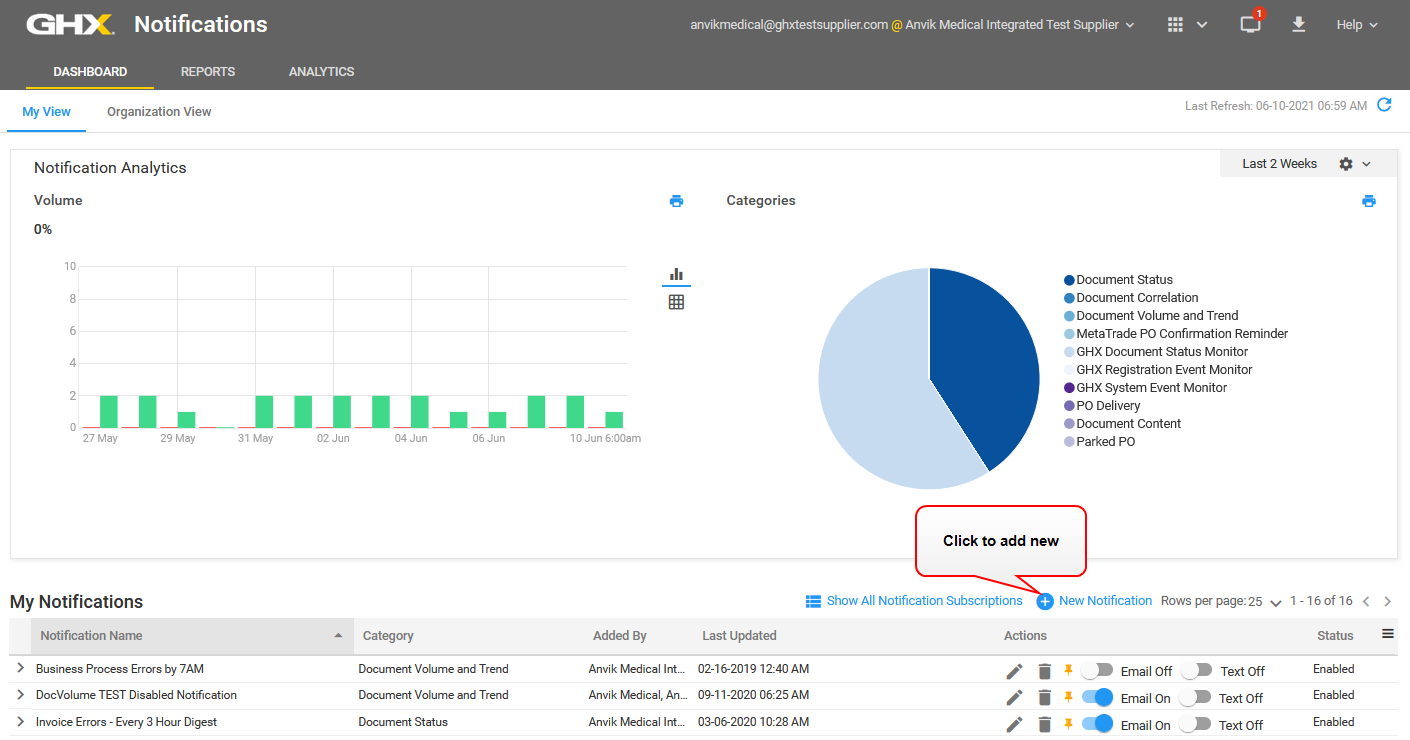Image resolution: width=1410 pixels, height=740 pixels.
Task: Expand Business Process Errors by 7AM row
Action: click(20, 668)
